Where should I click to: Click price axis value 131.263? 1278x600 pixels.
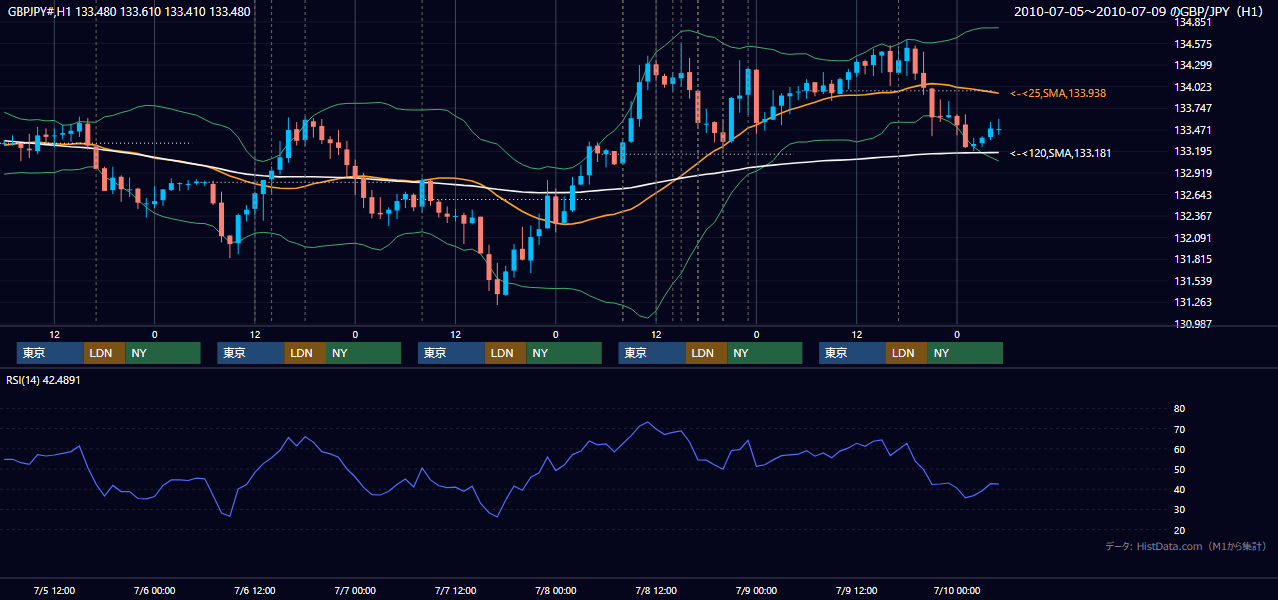coord(1193,302)
